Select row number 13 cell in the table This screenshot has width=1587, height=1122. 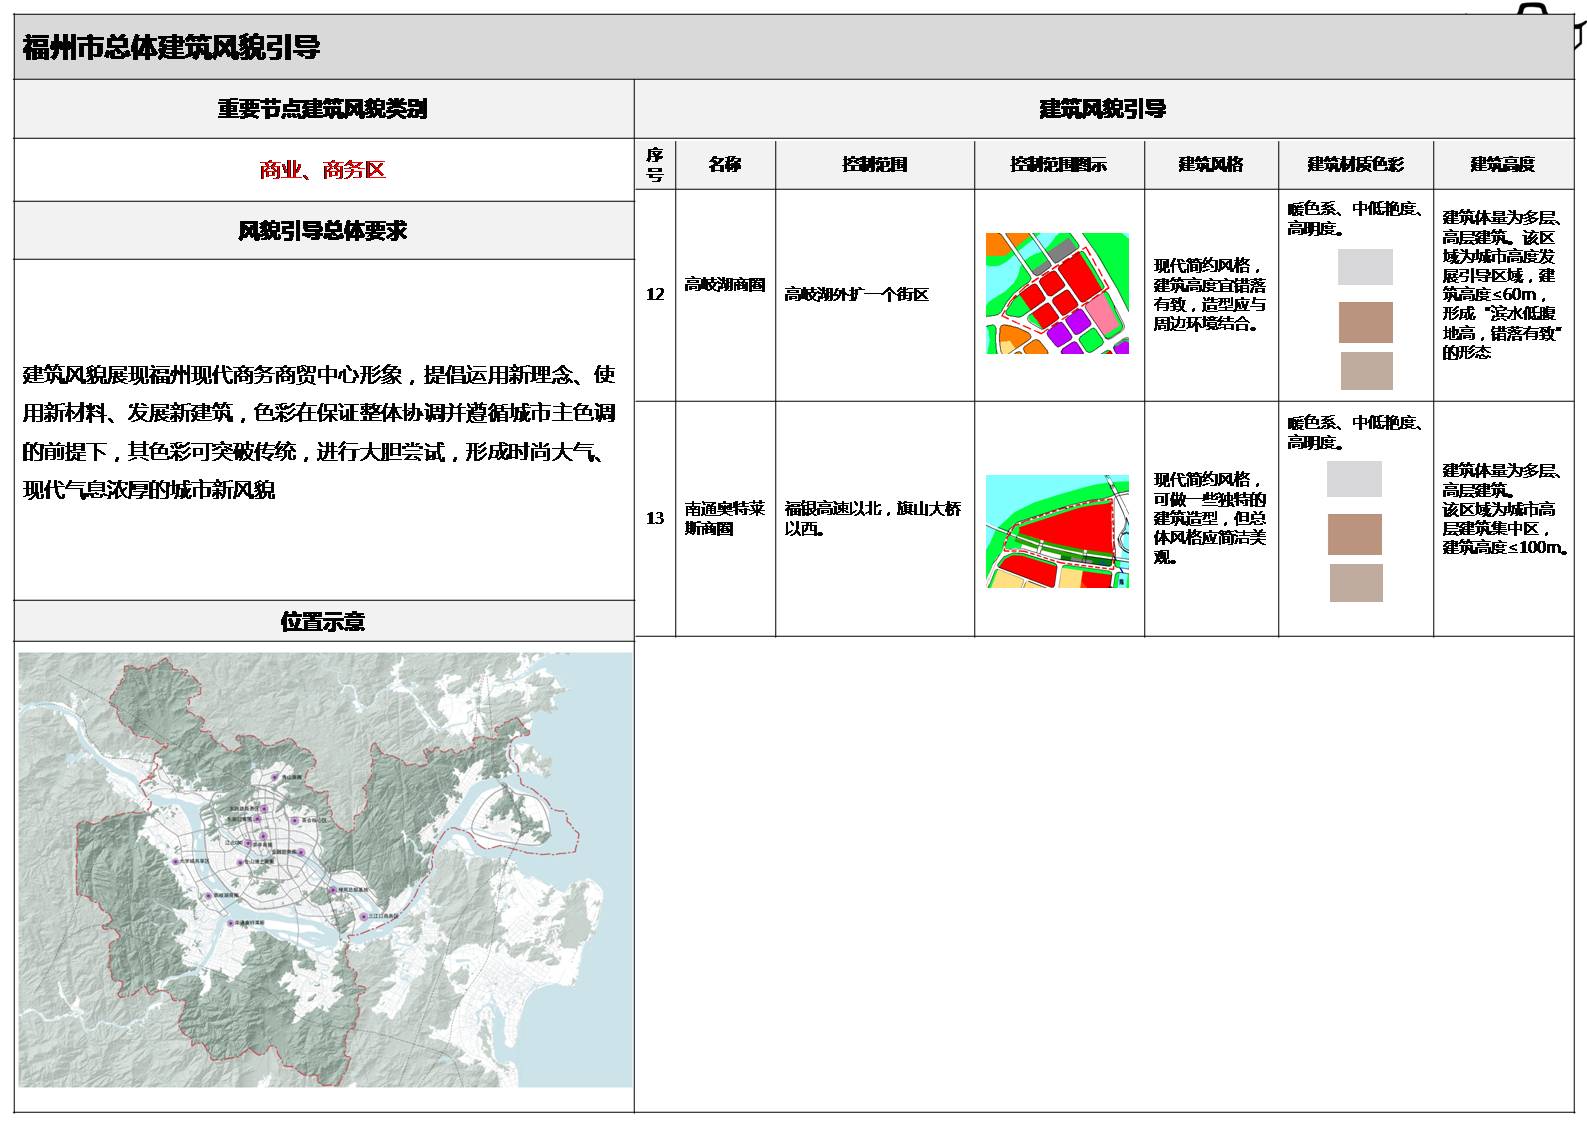tap(655, 518)
